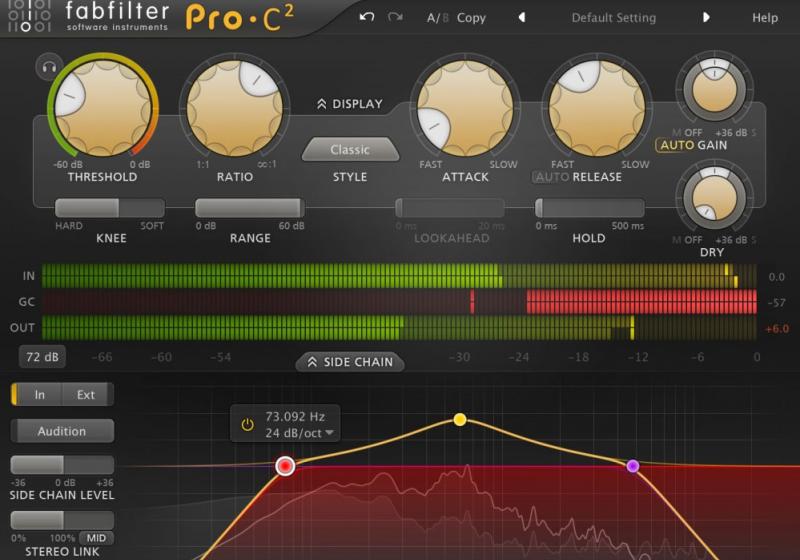
Task: Open the 24 dB/oct slope dropdown
Action: tap(299, 433)
